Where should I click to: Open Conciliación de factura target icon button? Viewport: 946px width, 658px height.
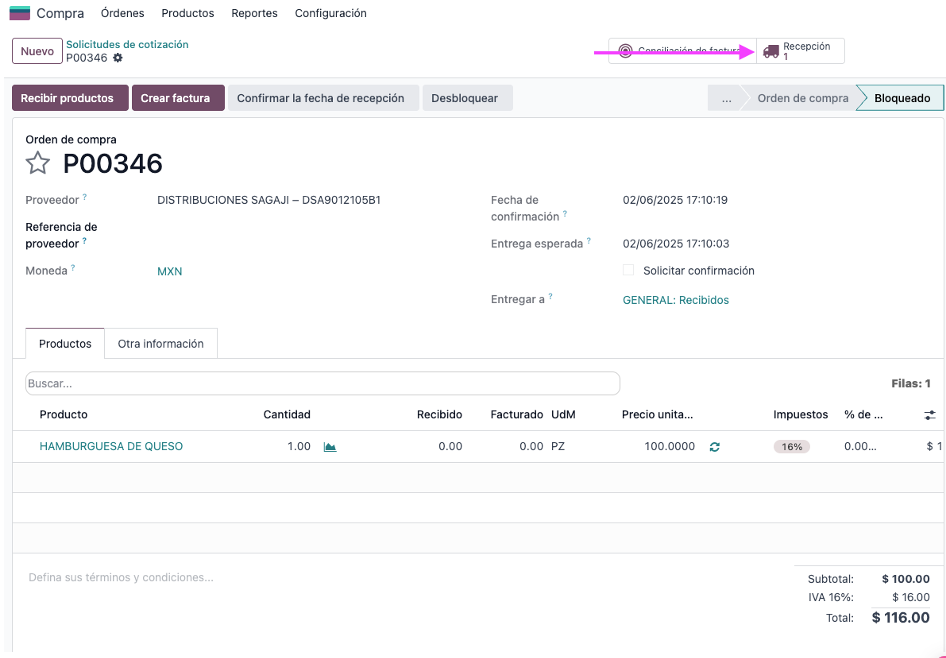[x=682, y=51]
